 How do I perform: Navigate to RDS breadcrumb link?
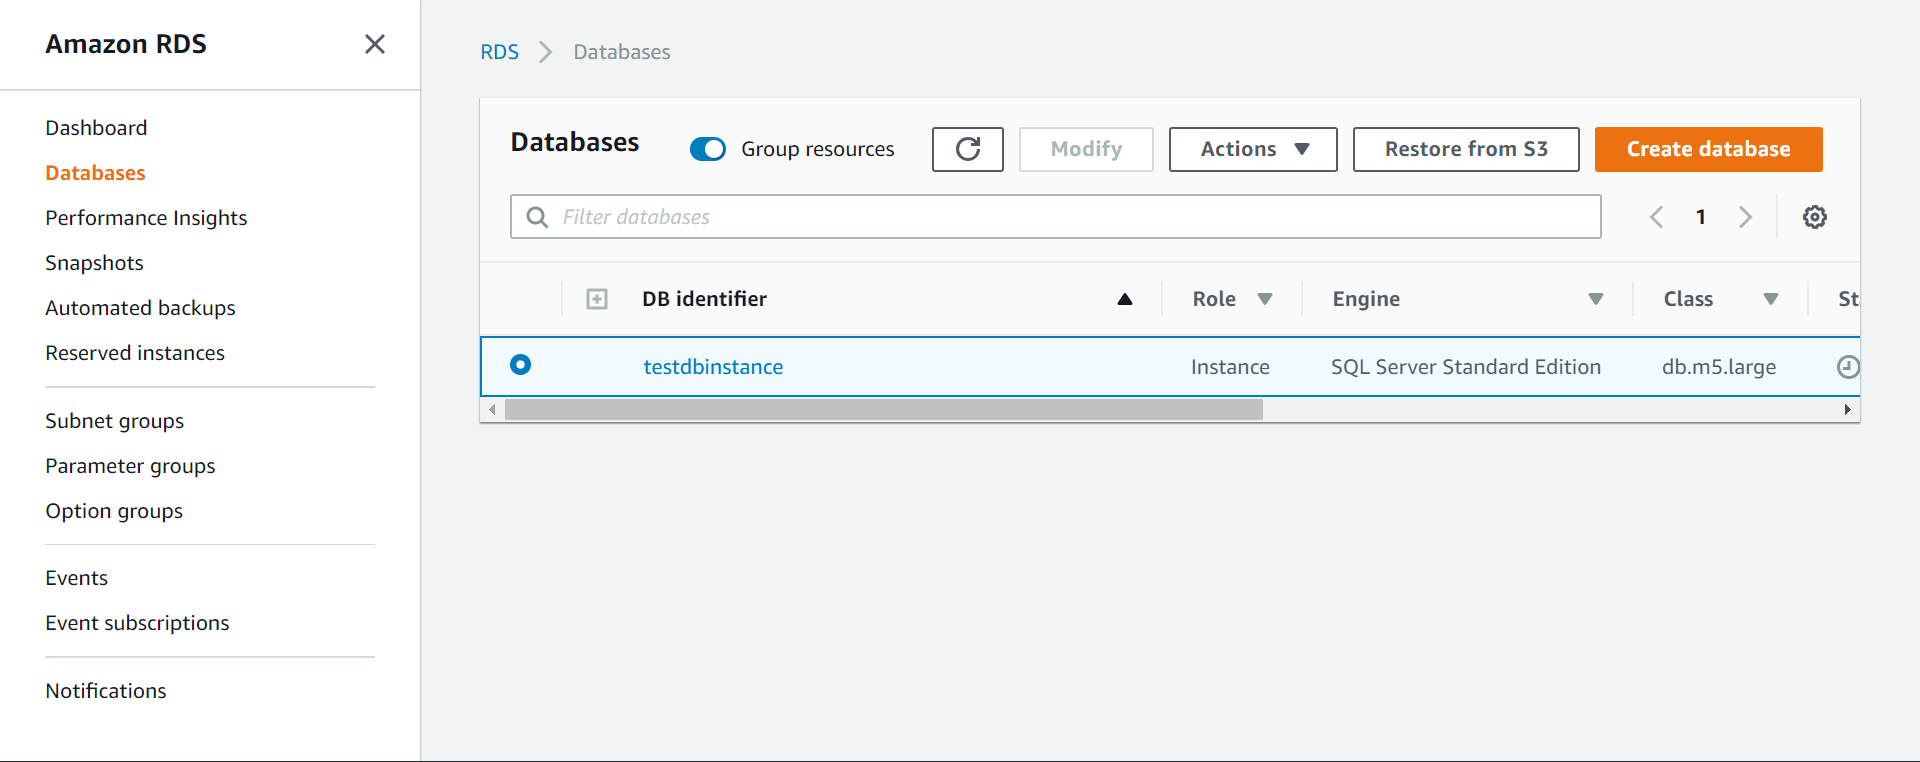click(x=499, y=52)
